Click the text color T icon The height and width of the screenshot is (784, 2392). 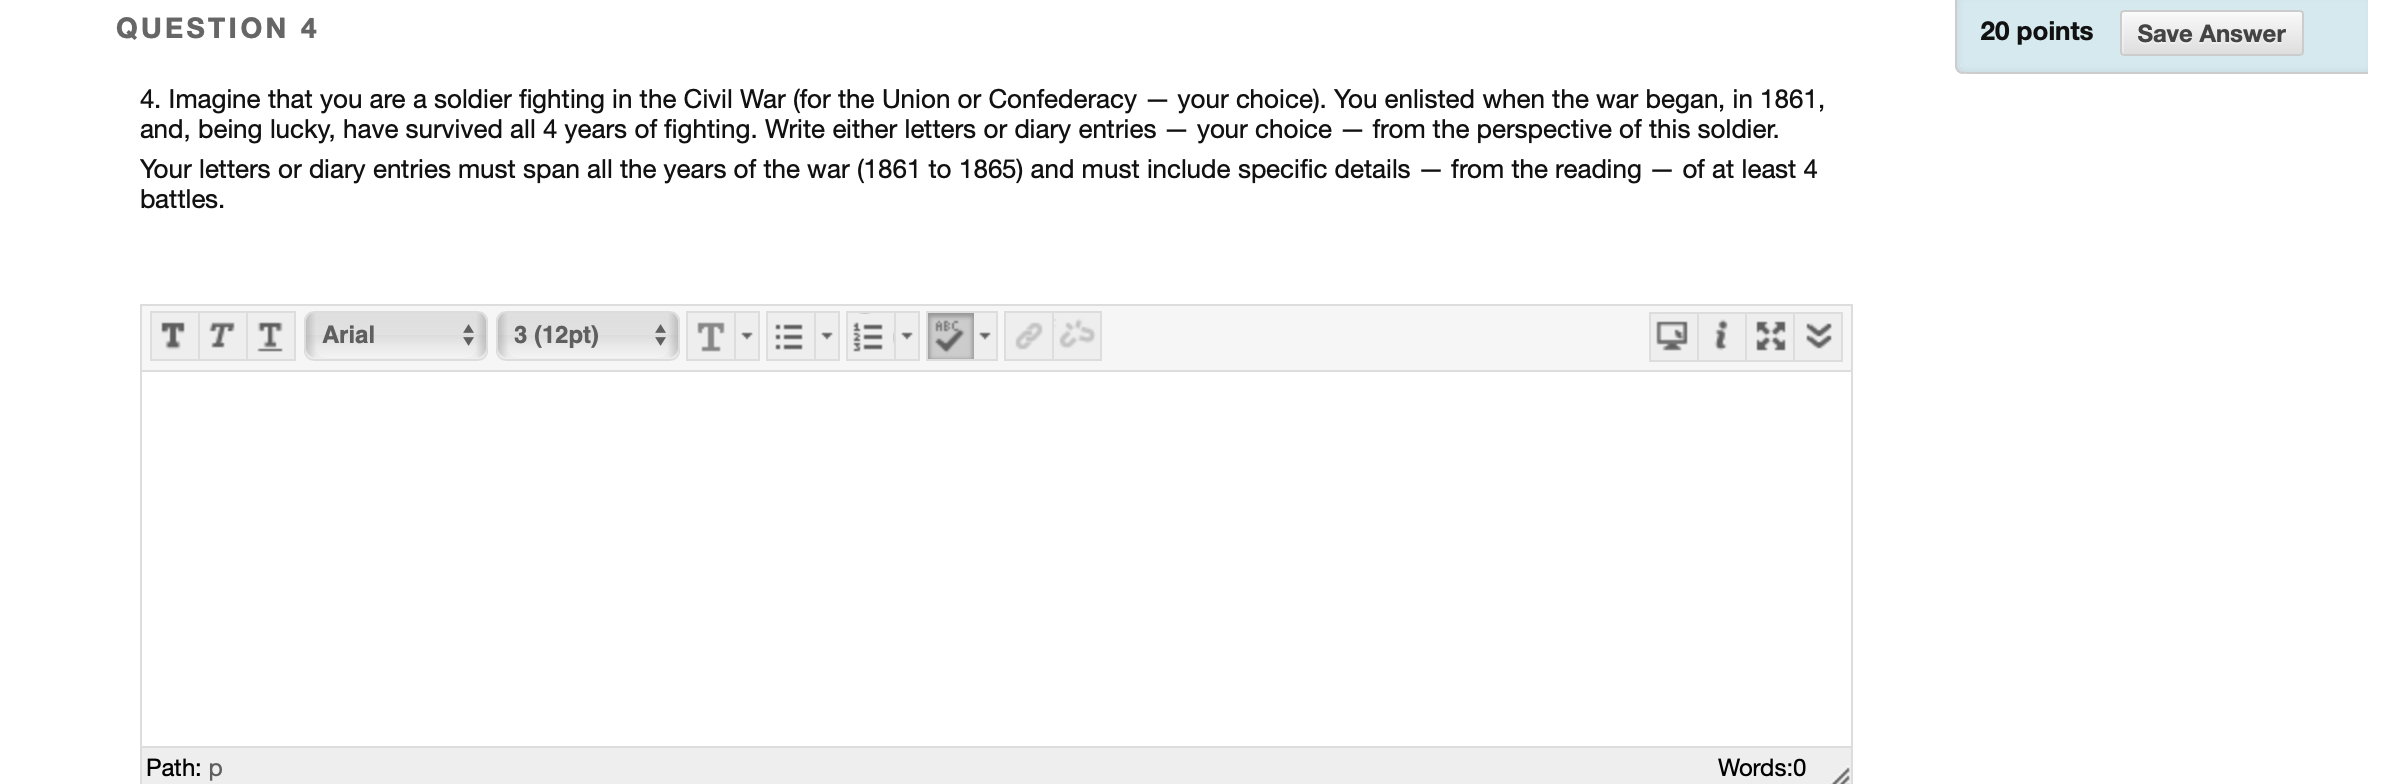point(711,336)
